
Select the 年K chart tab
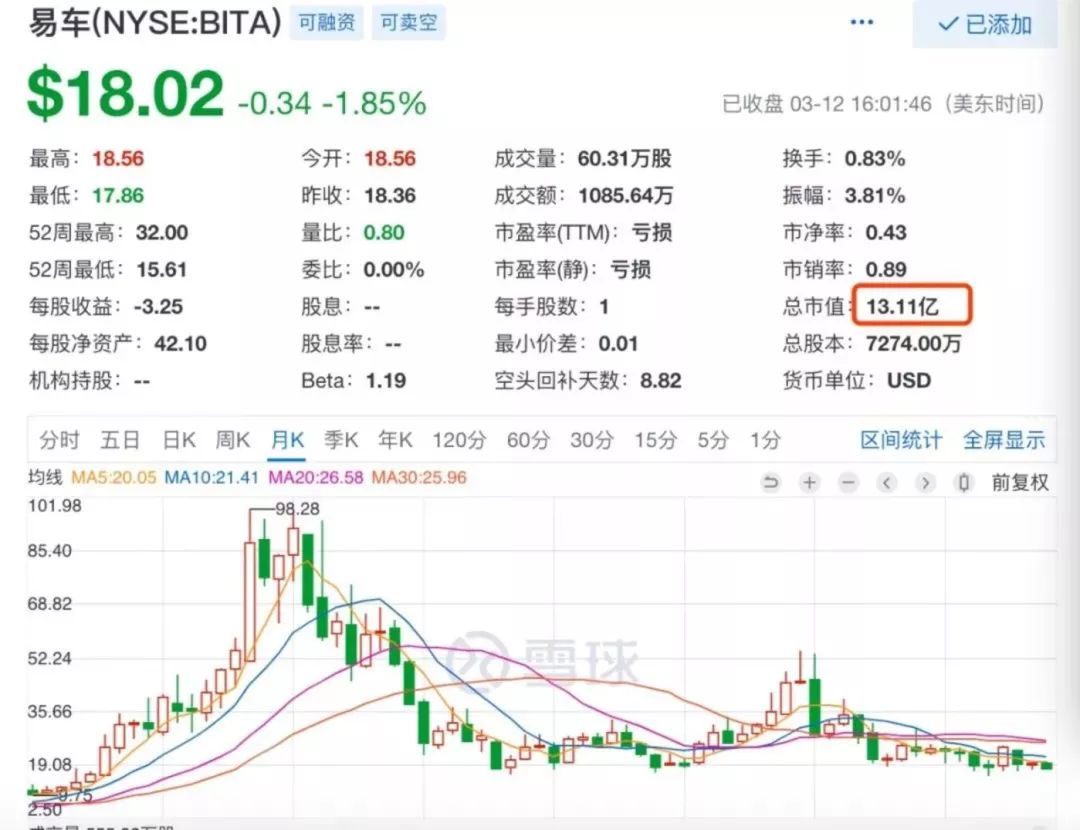[x=395, y=439]
